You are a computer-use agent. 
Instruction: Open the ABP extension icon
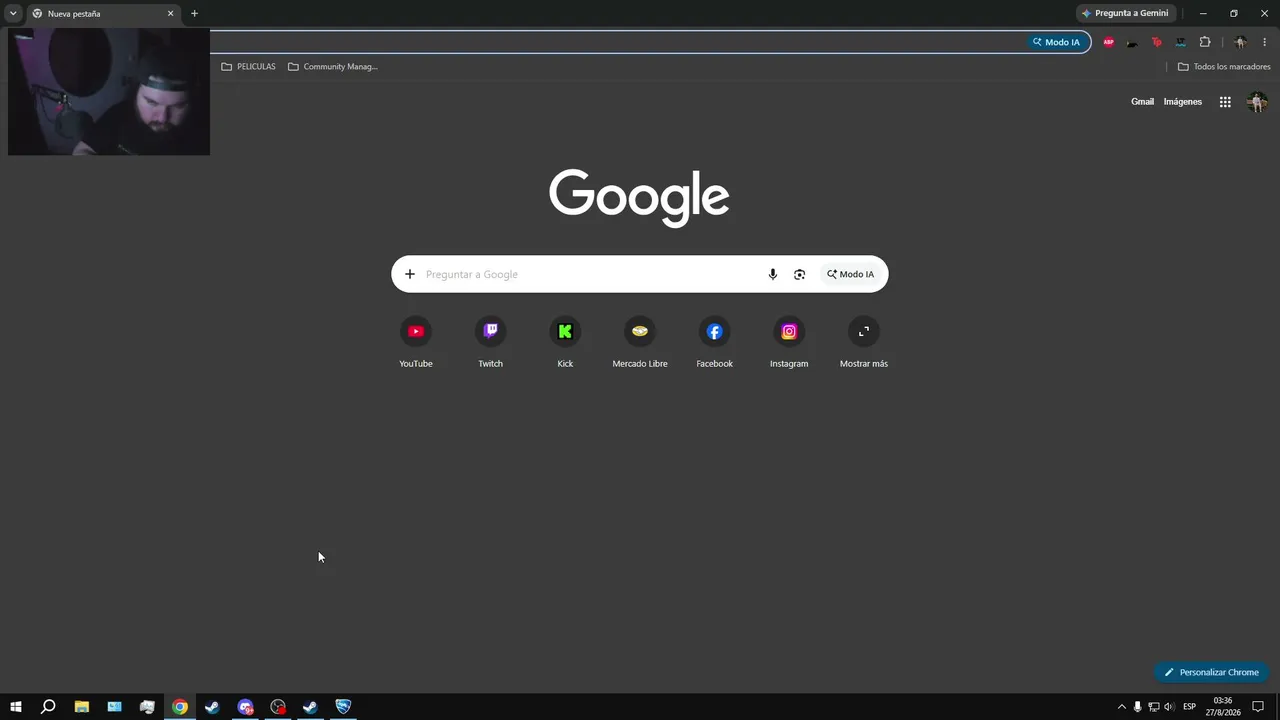pyautogui.click(x=1109, y=42)
